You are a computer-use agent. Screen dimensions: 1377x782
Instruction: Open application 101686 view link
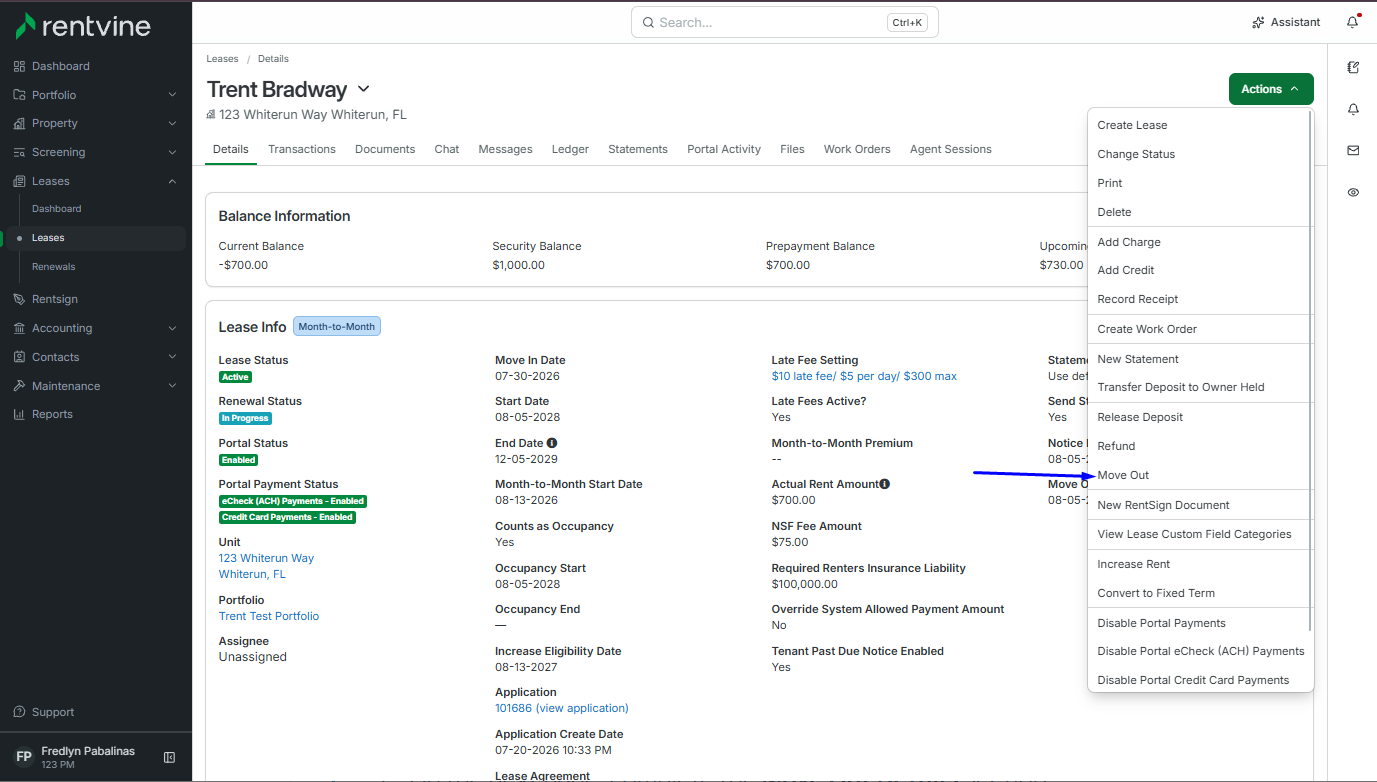(562, 708)
